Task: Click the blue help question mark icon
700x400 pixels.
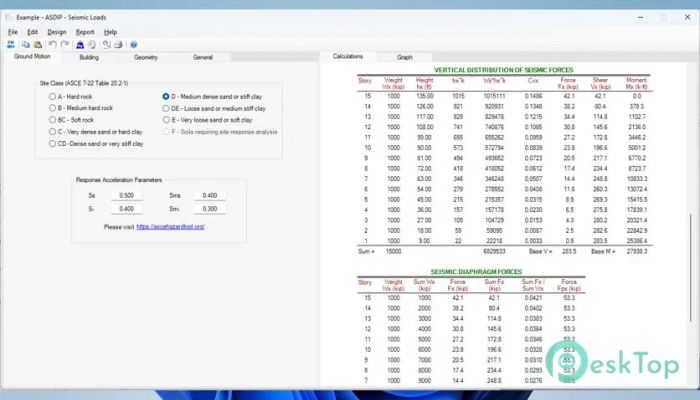Action: click(x=133, y=44)
